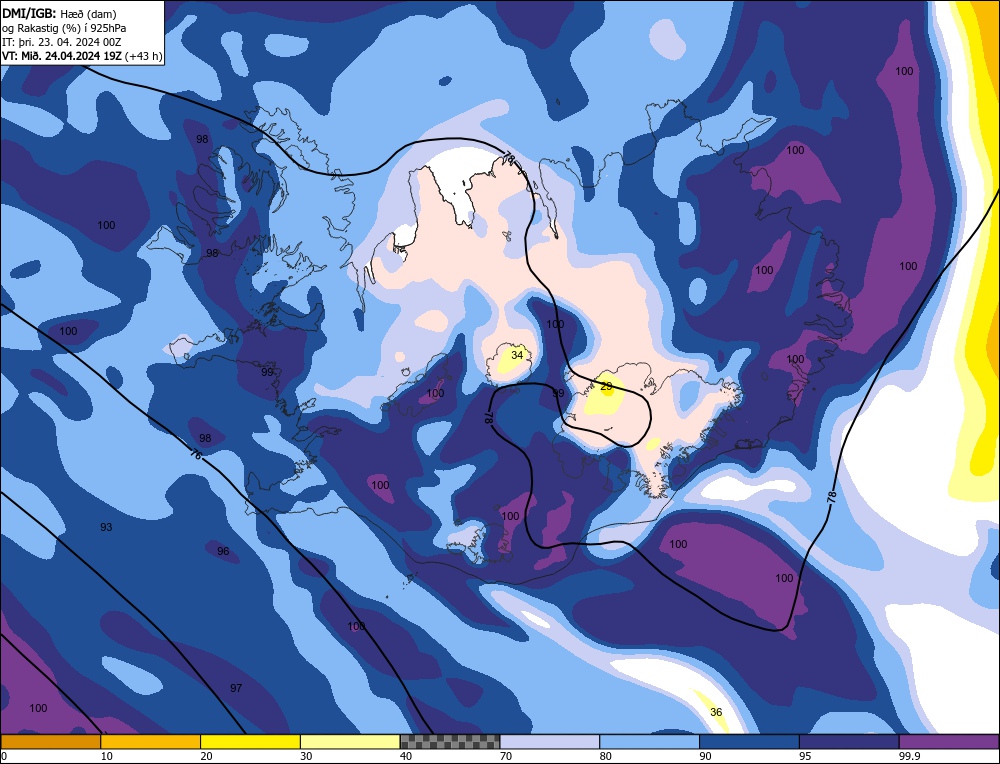Pick the lavender 70–80 legend swatch

(550, 741)
